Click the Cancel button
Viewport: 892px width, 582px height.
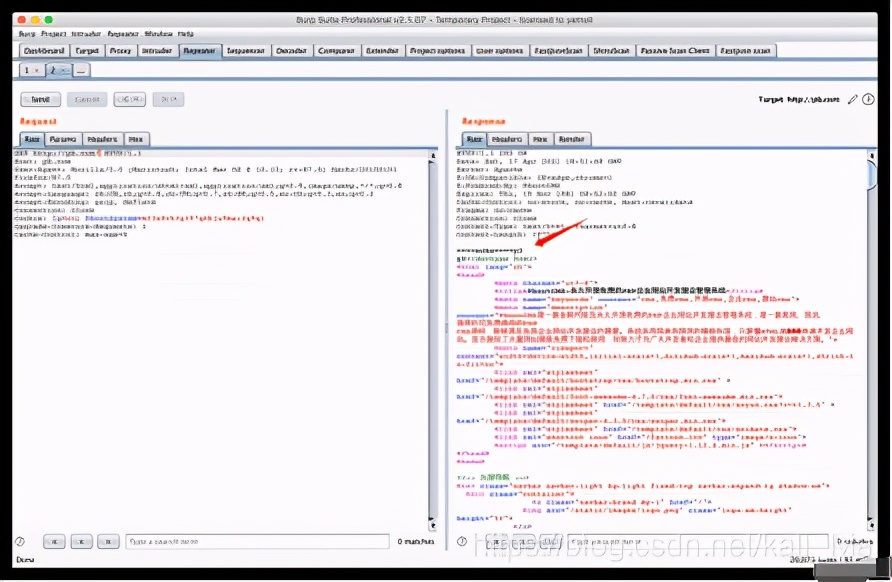(x=87, y=99)
